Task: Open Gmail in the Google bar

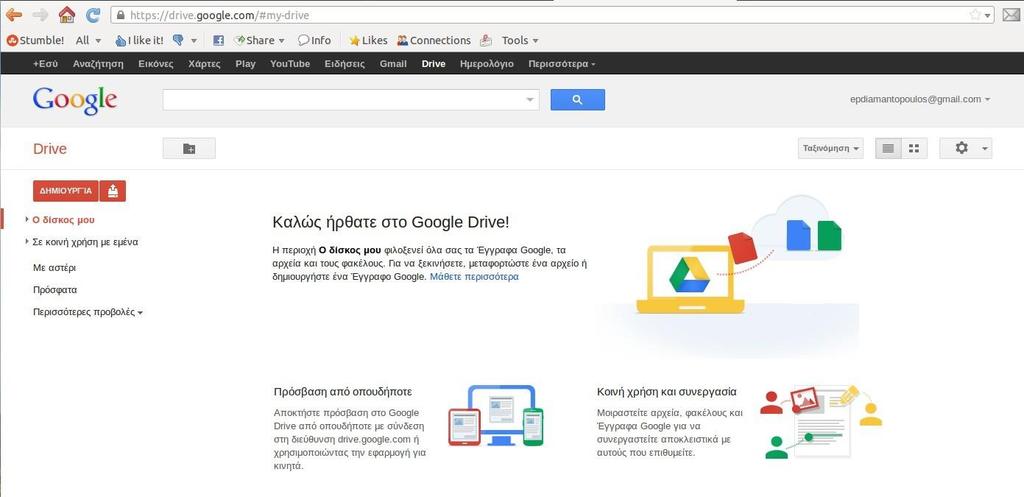Action: click(393, 64)
